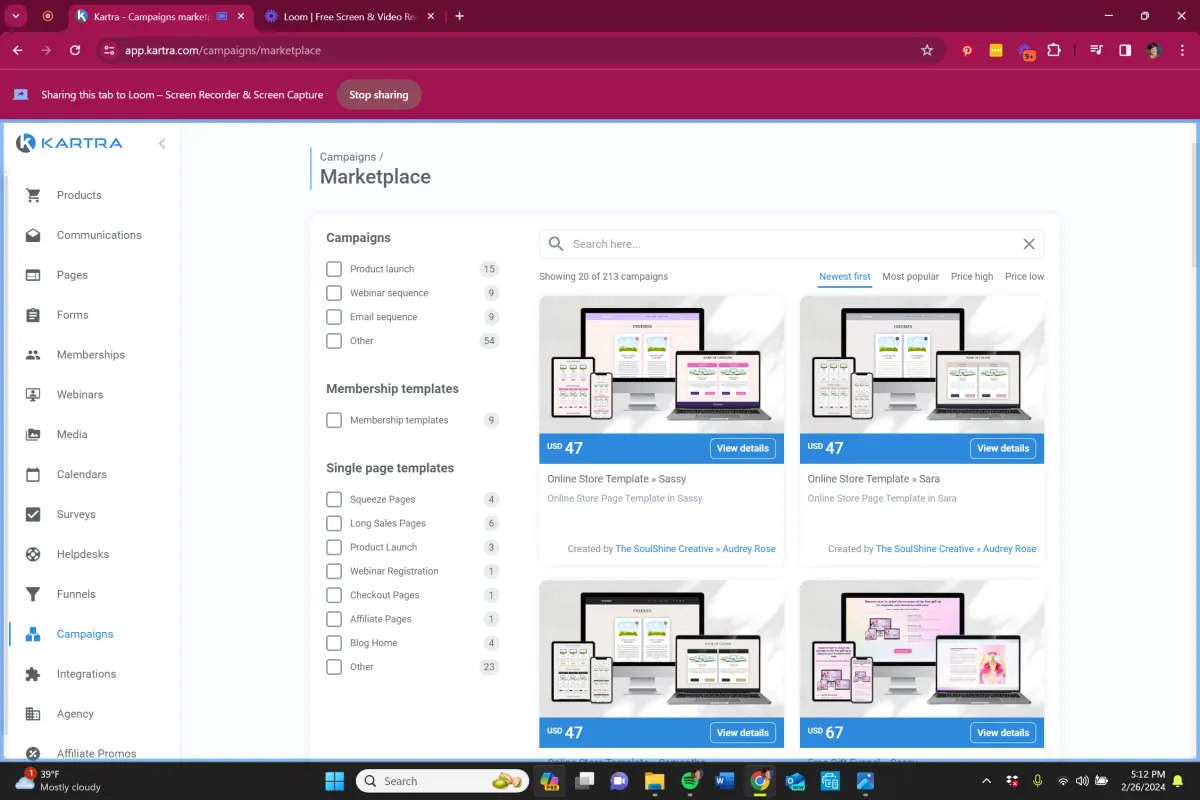The width and height of the screenshot is (1200, 800).
Task: Open Spotify from the taskbar
Action: point(689,781)
